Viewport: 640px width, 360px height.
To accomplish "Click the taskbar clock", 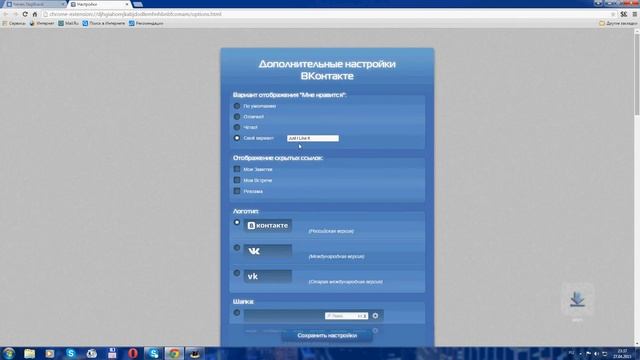I will 622,353.
